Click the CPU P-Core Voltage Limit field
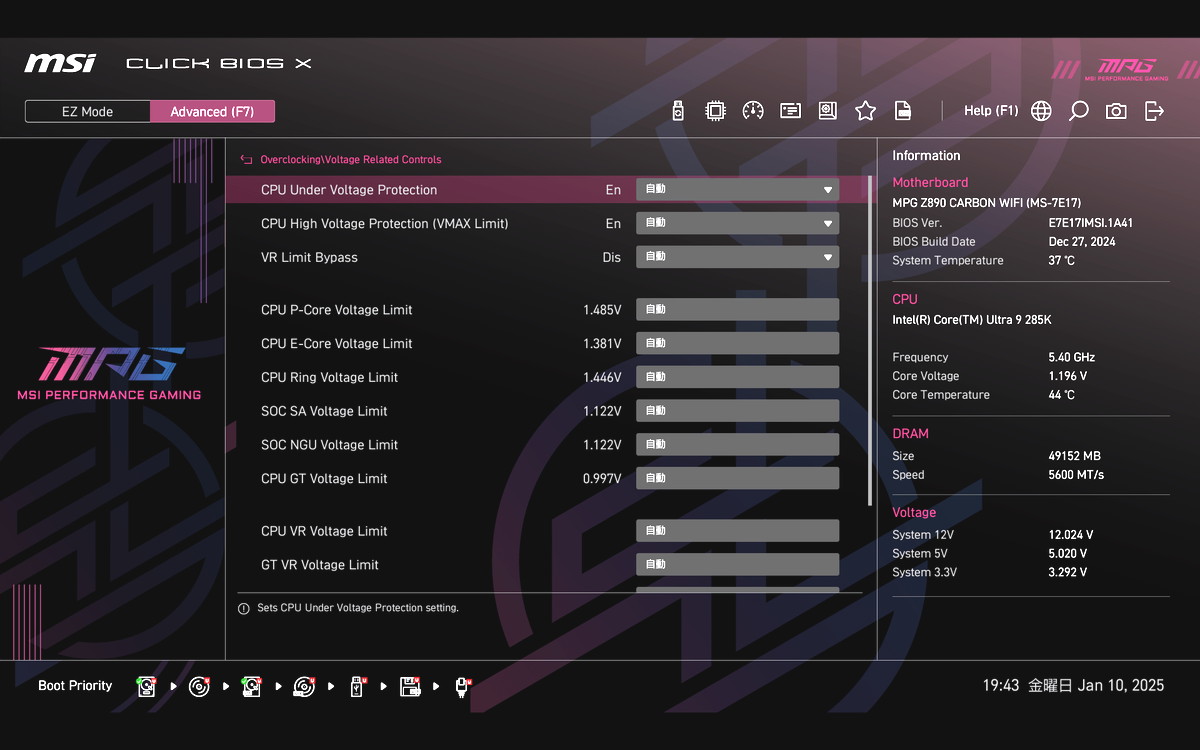Image resolution: width=1200 pixels, height=750 pixels. [737, 310]
